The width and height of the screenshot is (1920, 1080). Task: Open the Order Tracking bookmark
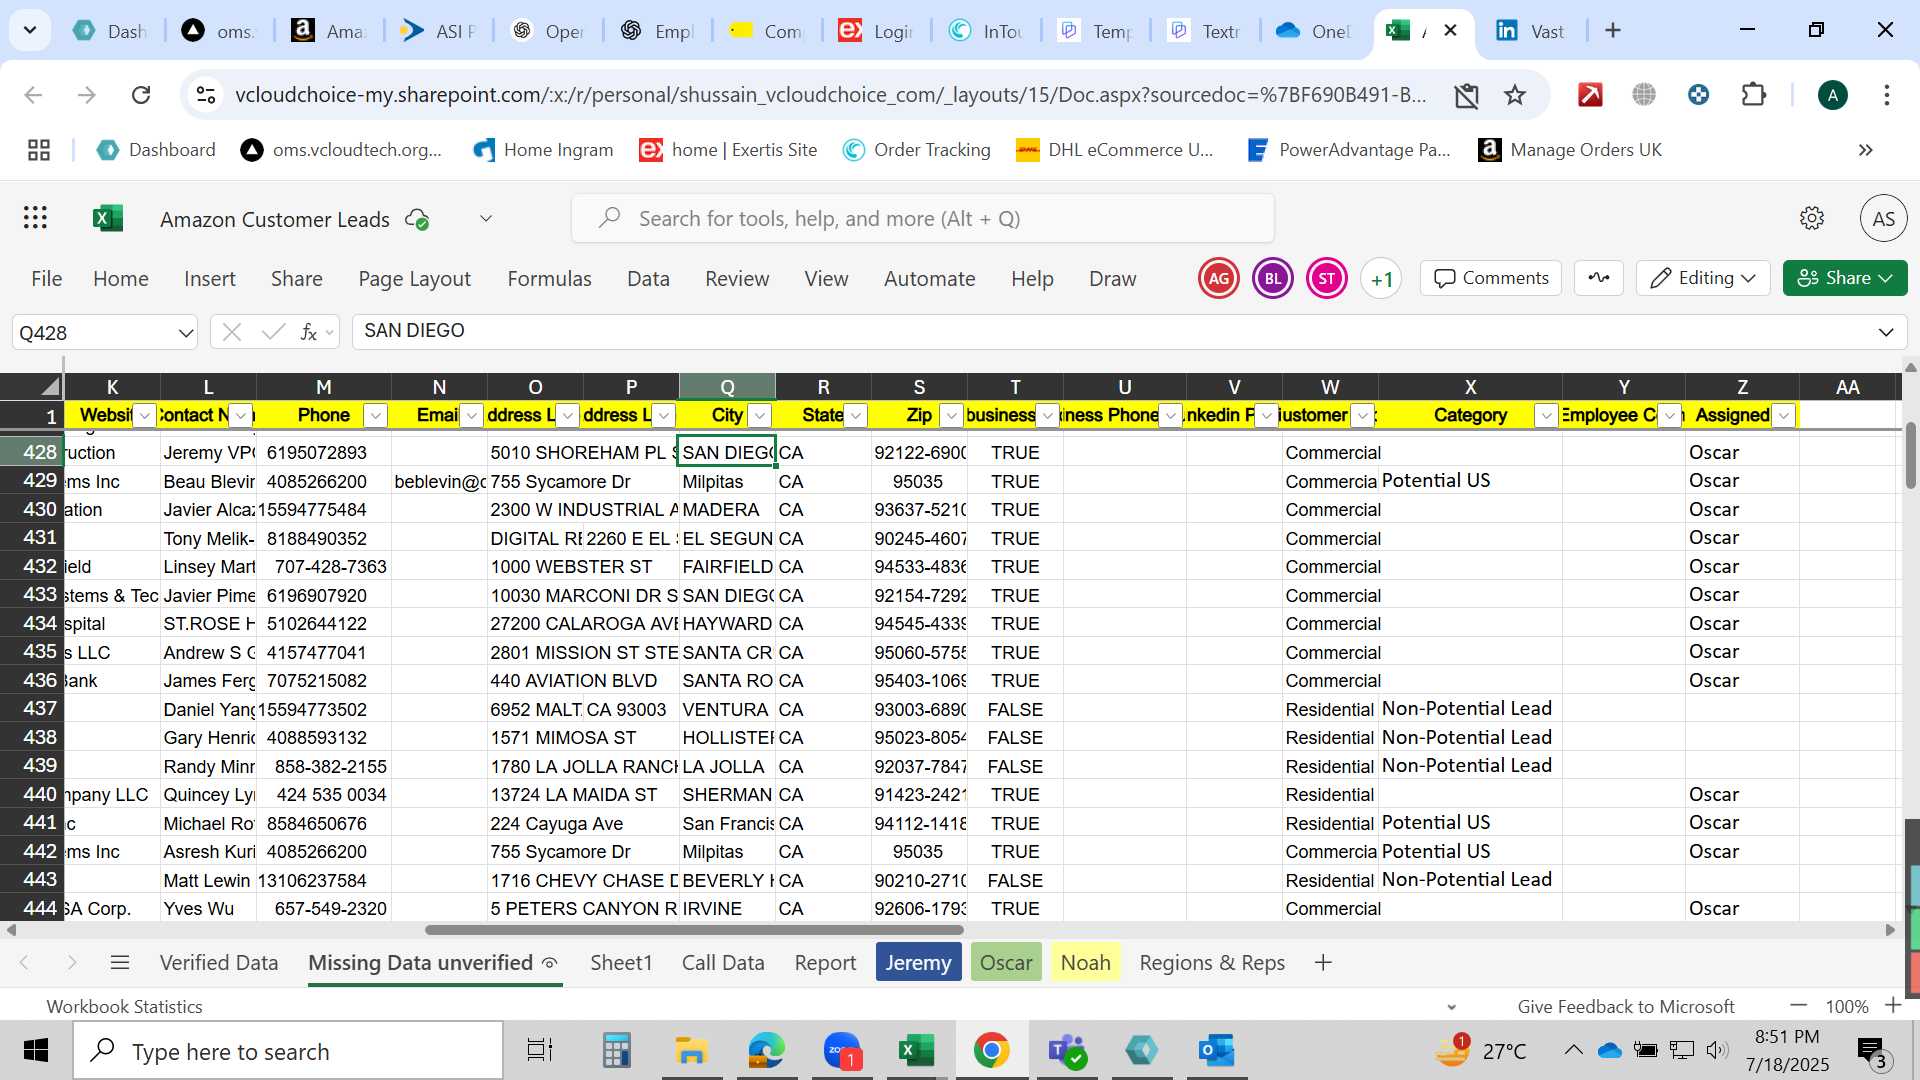coord(917,150)
